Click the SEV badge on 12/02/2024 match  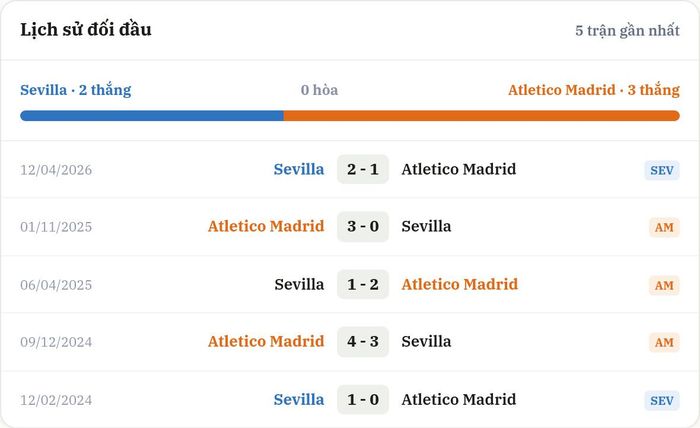point(662,400)
